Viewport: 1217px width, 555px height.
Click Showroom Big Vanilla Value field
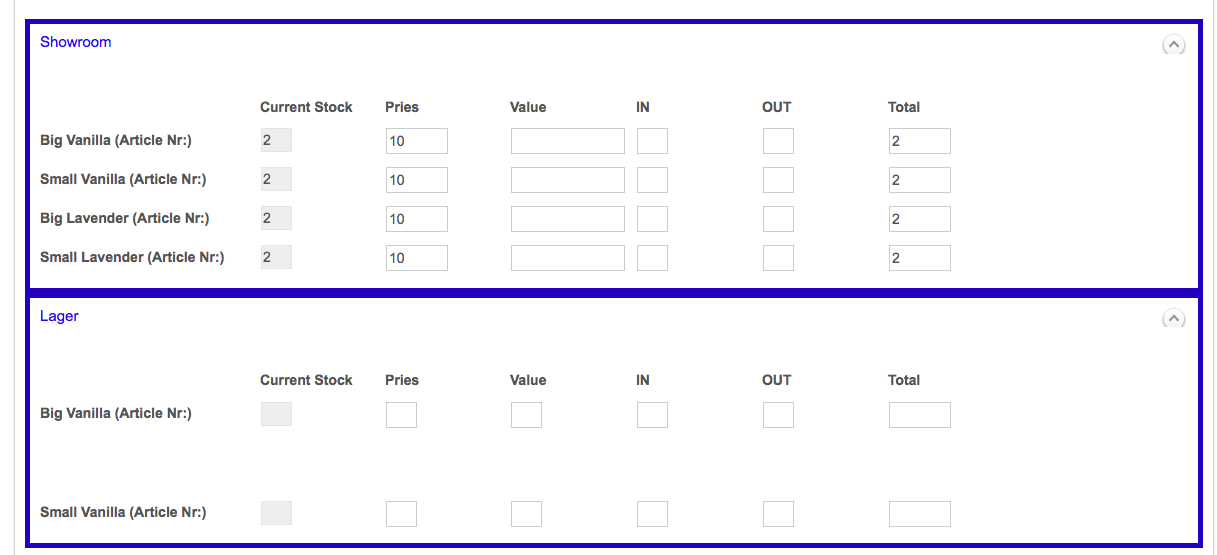tap(567, 141)
